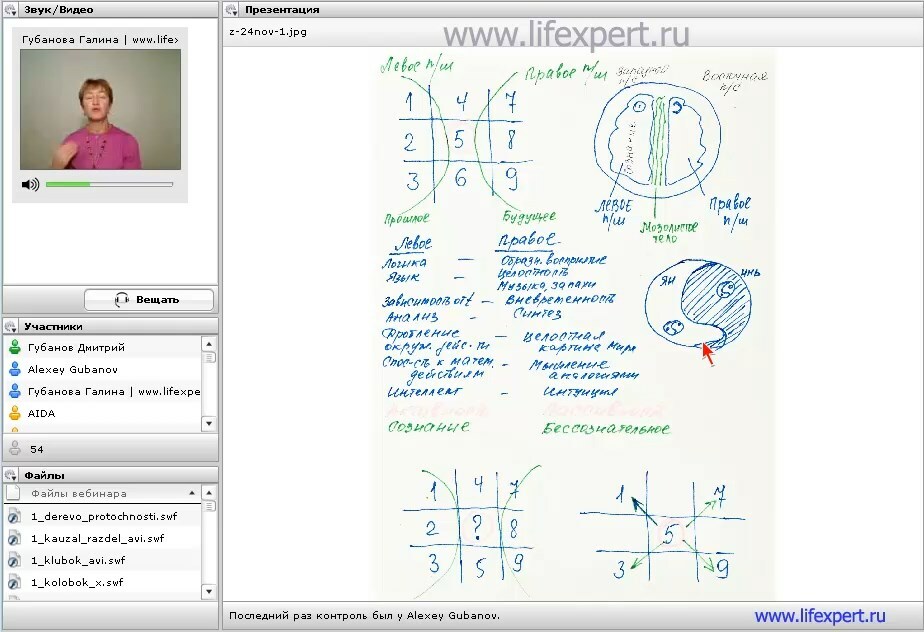The height and width of the screenshot is (632, 924).
Task: Mute the speaker volume icon
Action: click(x=30, y=185)
